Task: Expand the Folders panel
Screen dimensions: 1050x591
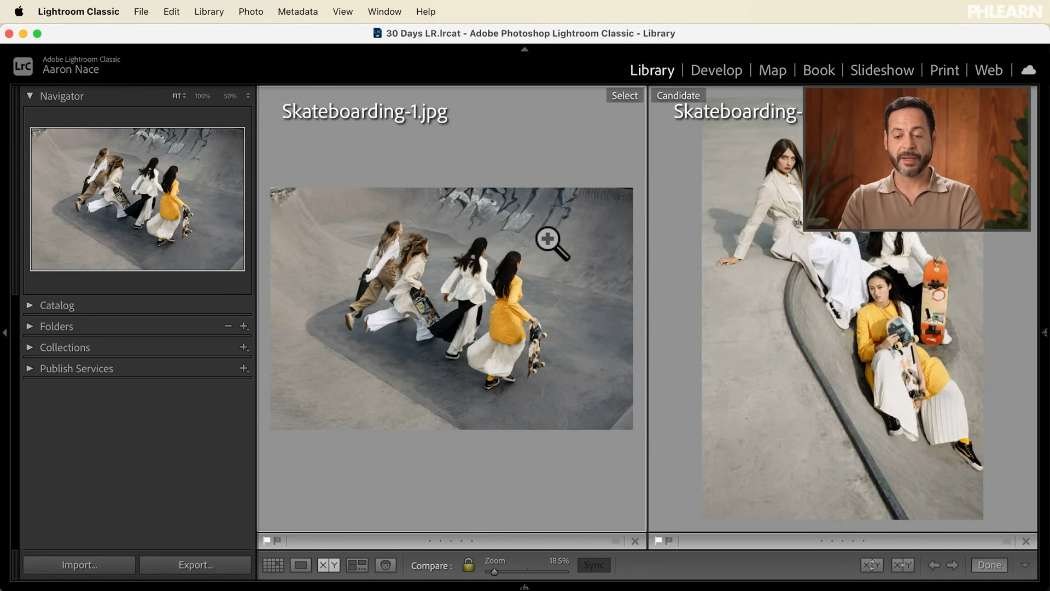Action: [x=29, y=326]
